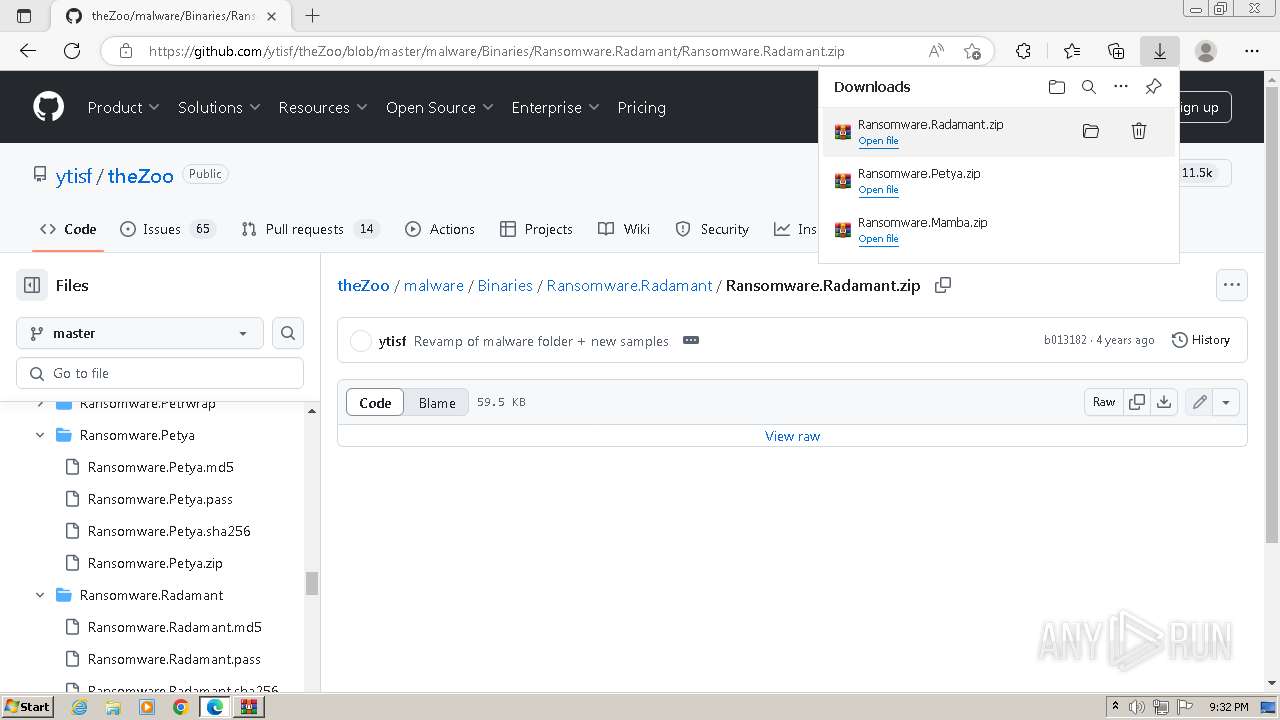
Task: Select Ransomware.Radamant.pass in file tree
Action: coord(174,659)
